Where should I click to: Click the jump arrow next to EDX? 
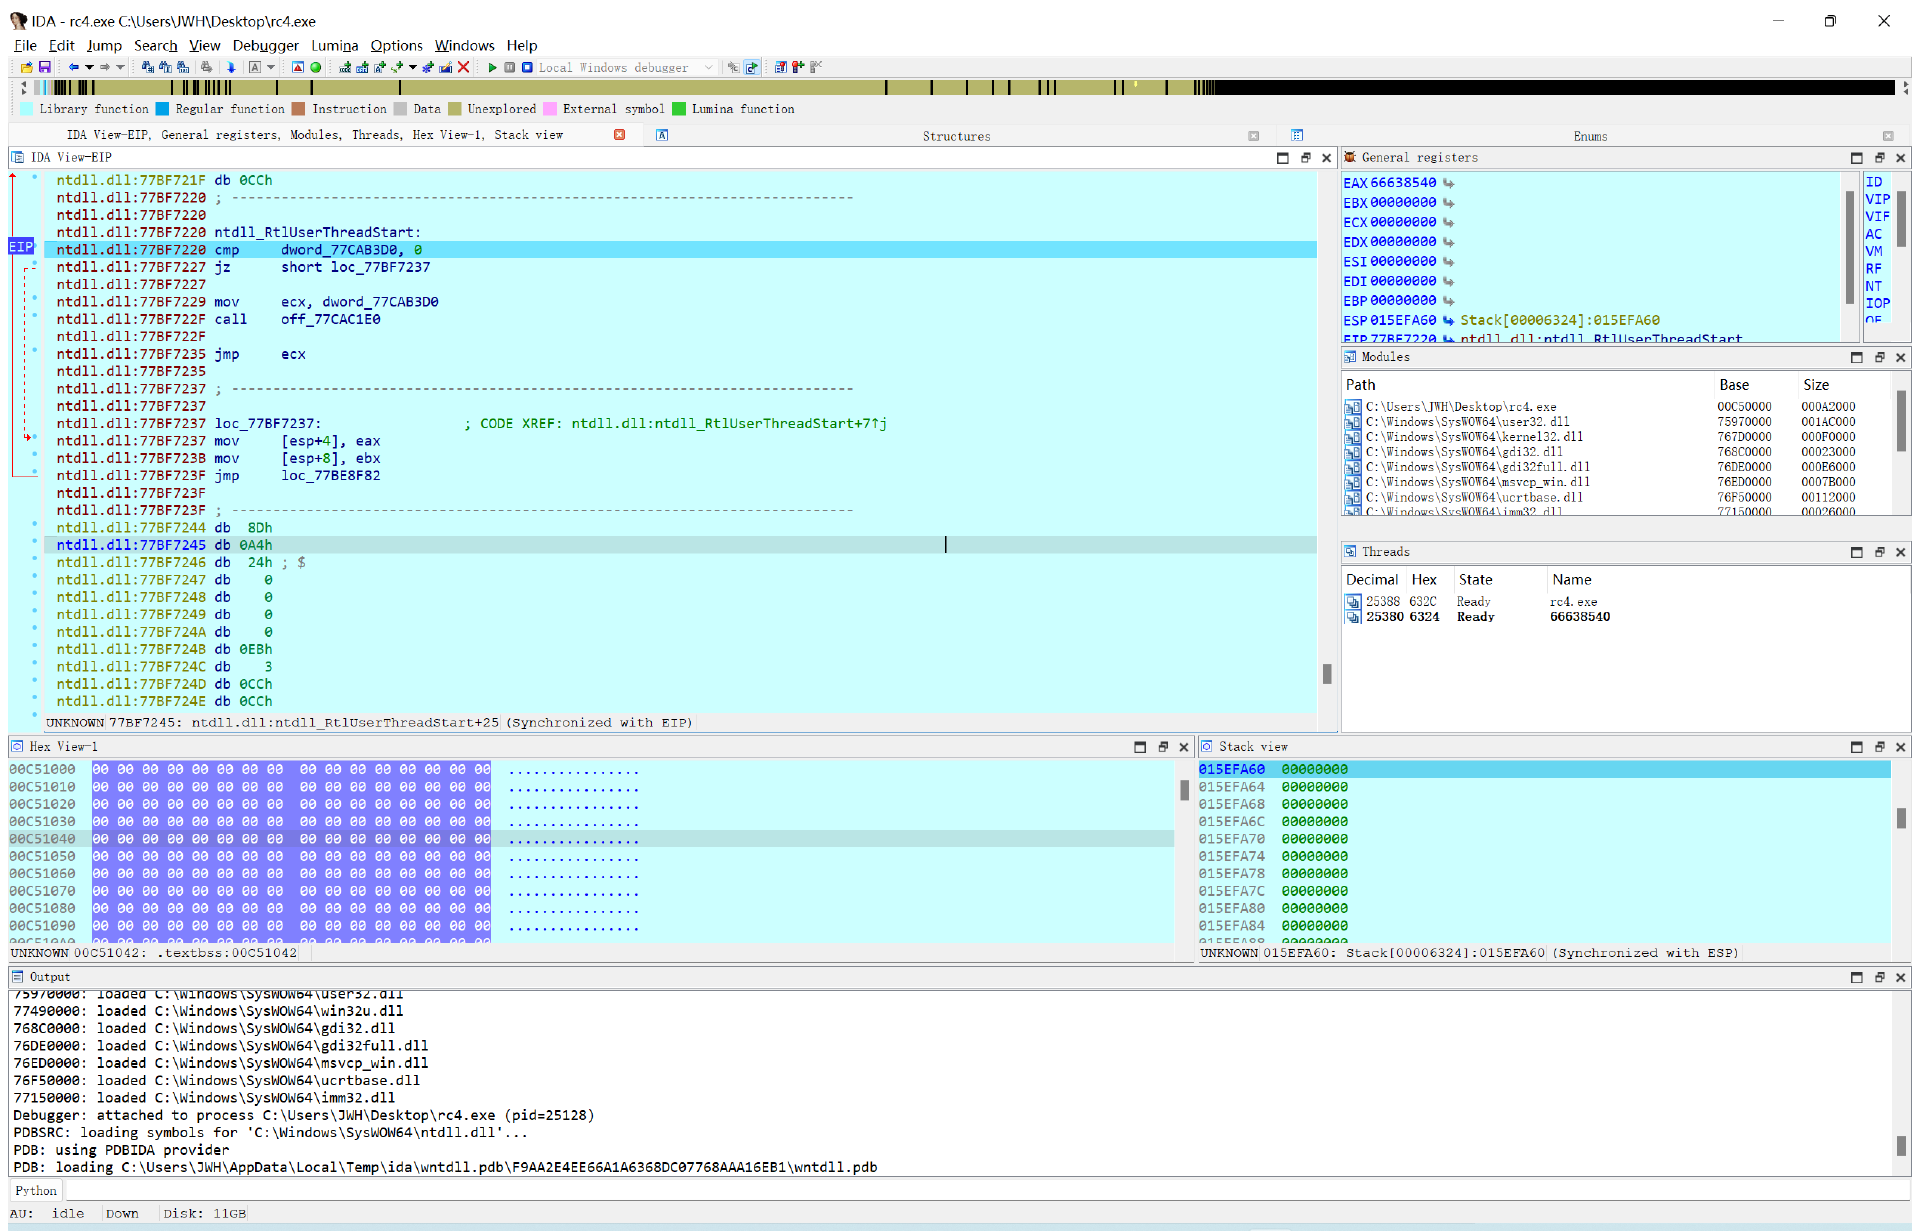pos(1449,242)
